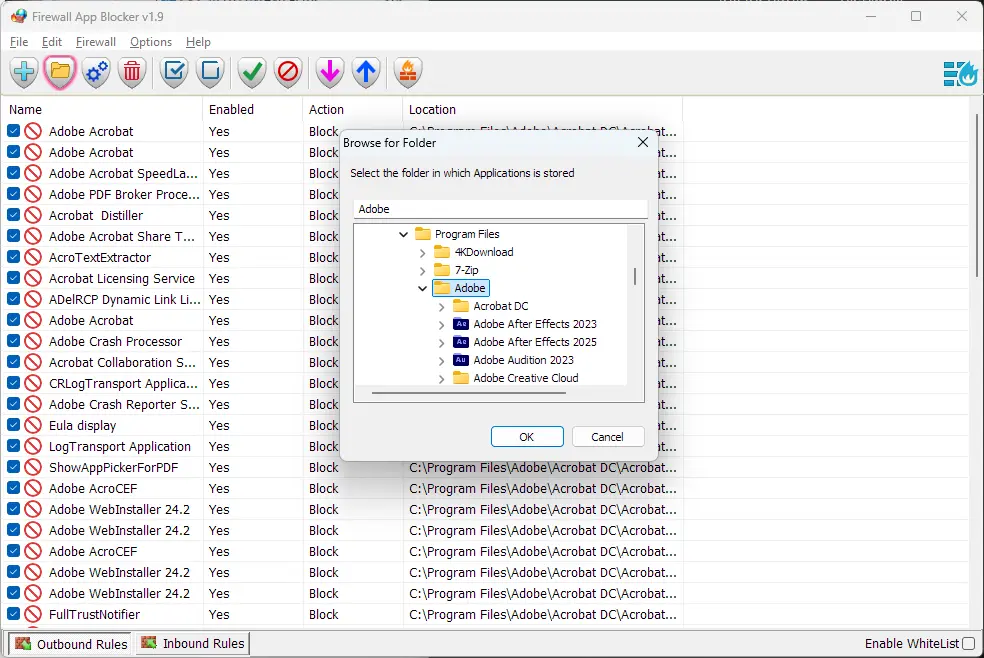The width and height of the screenshot is (984, 658).
Task: Collapse the Adobe folder node
Action: click(x=422, y=289)
